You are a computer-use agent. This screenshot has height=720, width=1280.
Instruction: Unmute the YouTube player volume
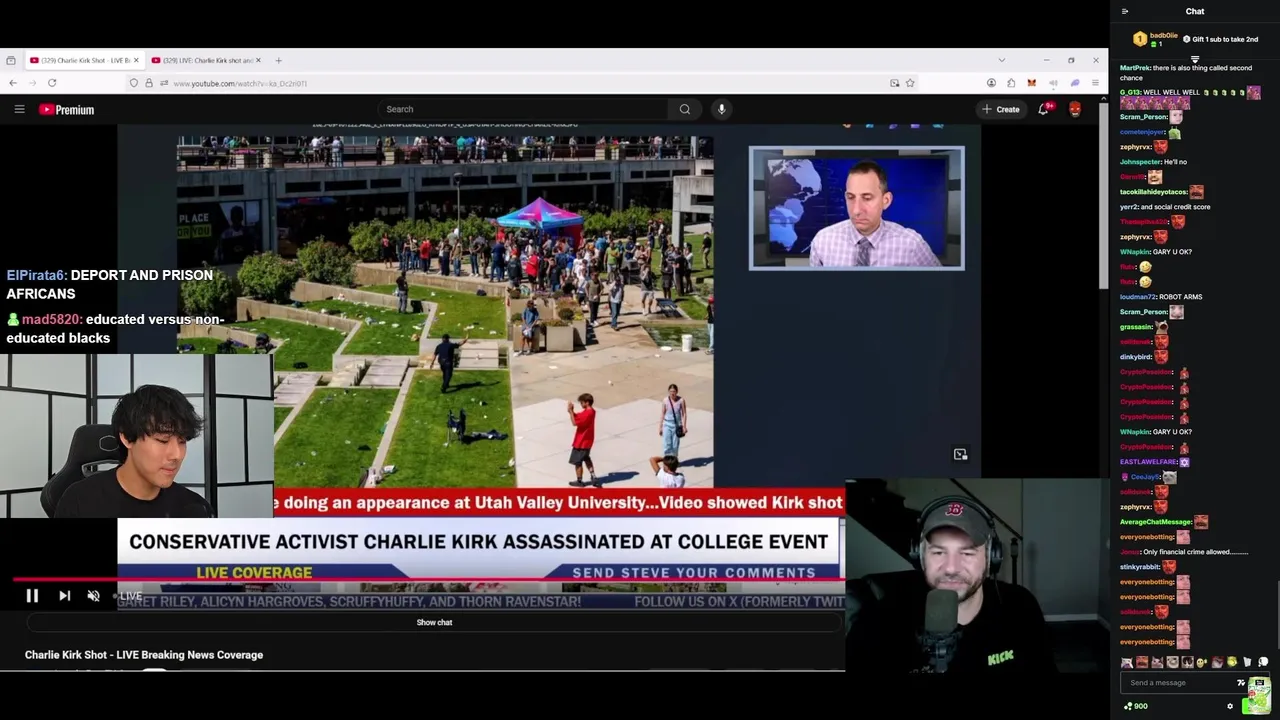[x=93, y=596]
